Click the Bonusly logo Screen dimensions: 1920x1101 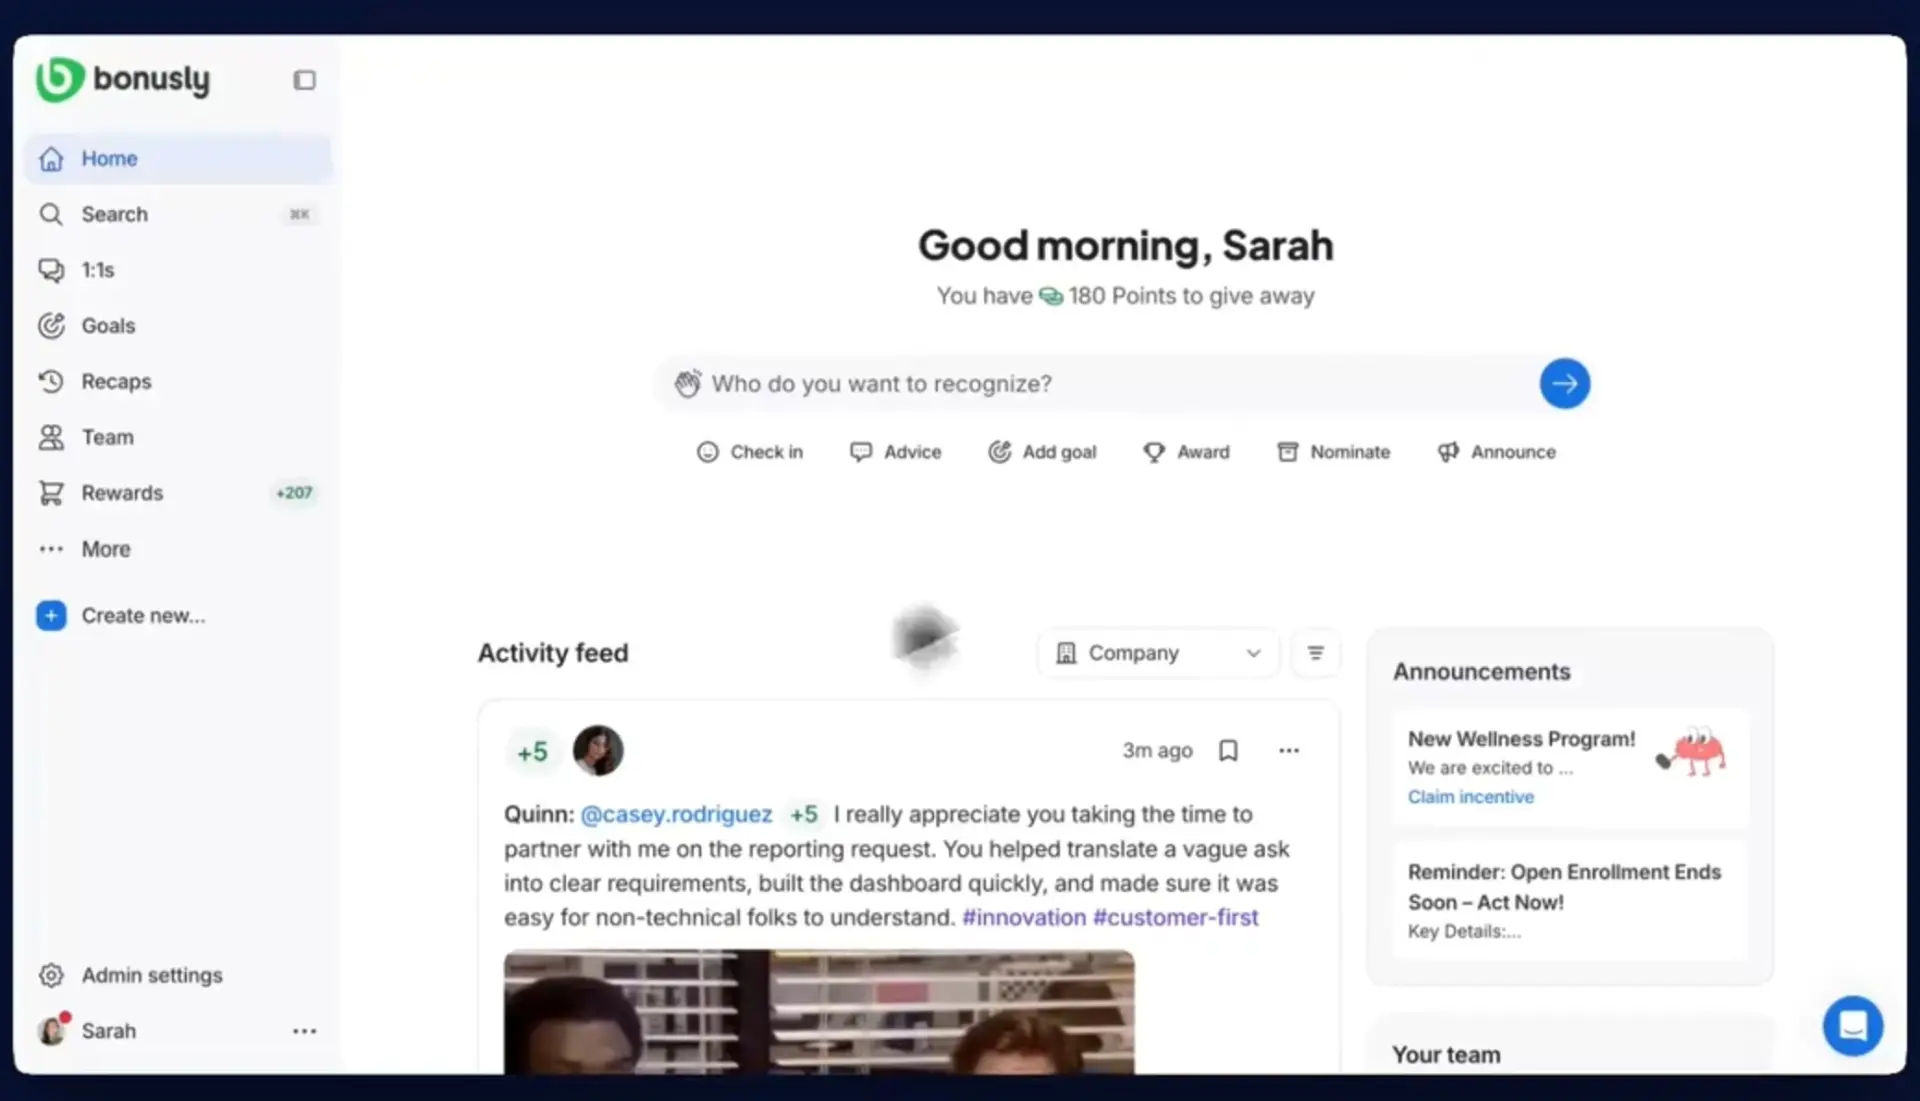123,79
